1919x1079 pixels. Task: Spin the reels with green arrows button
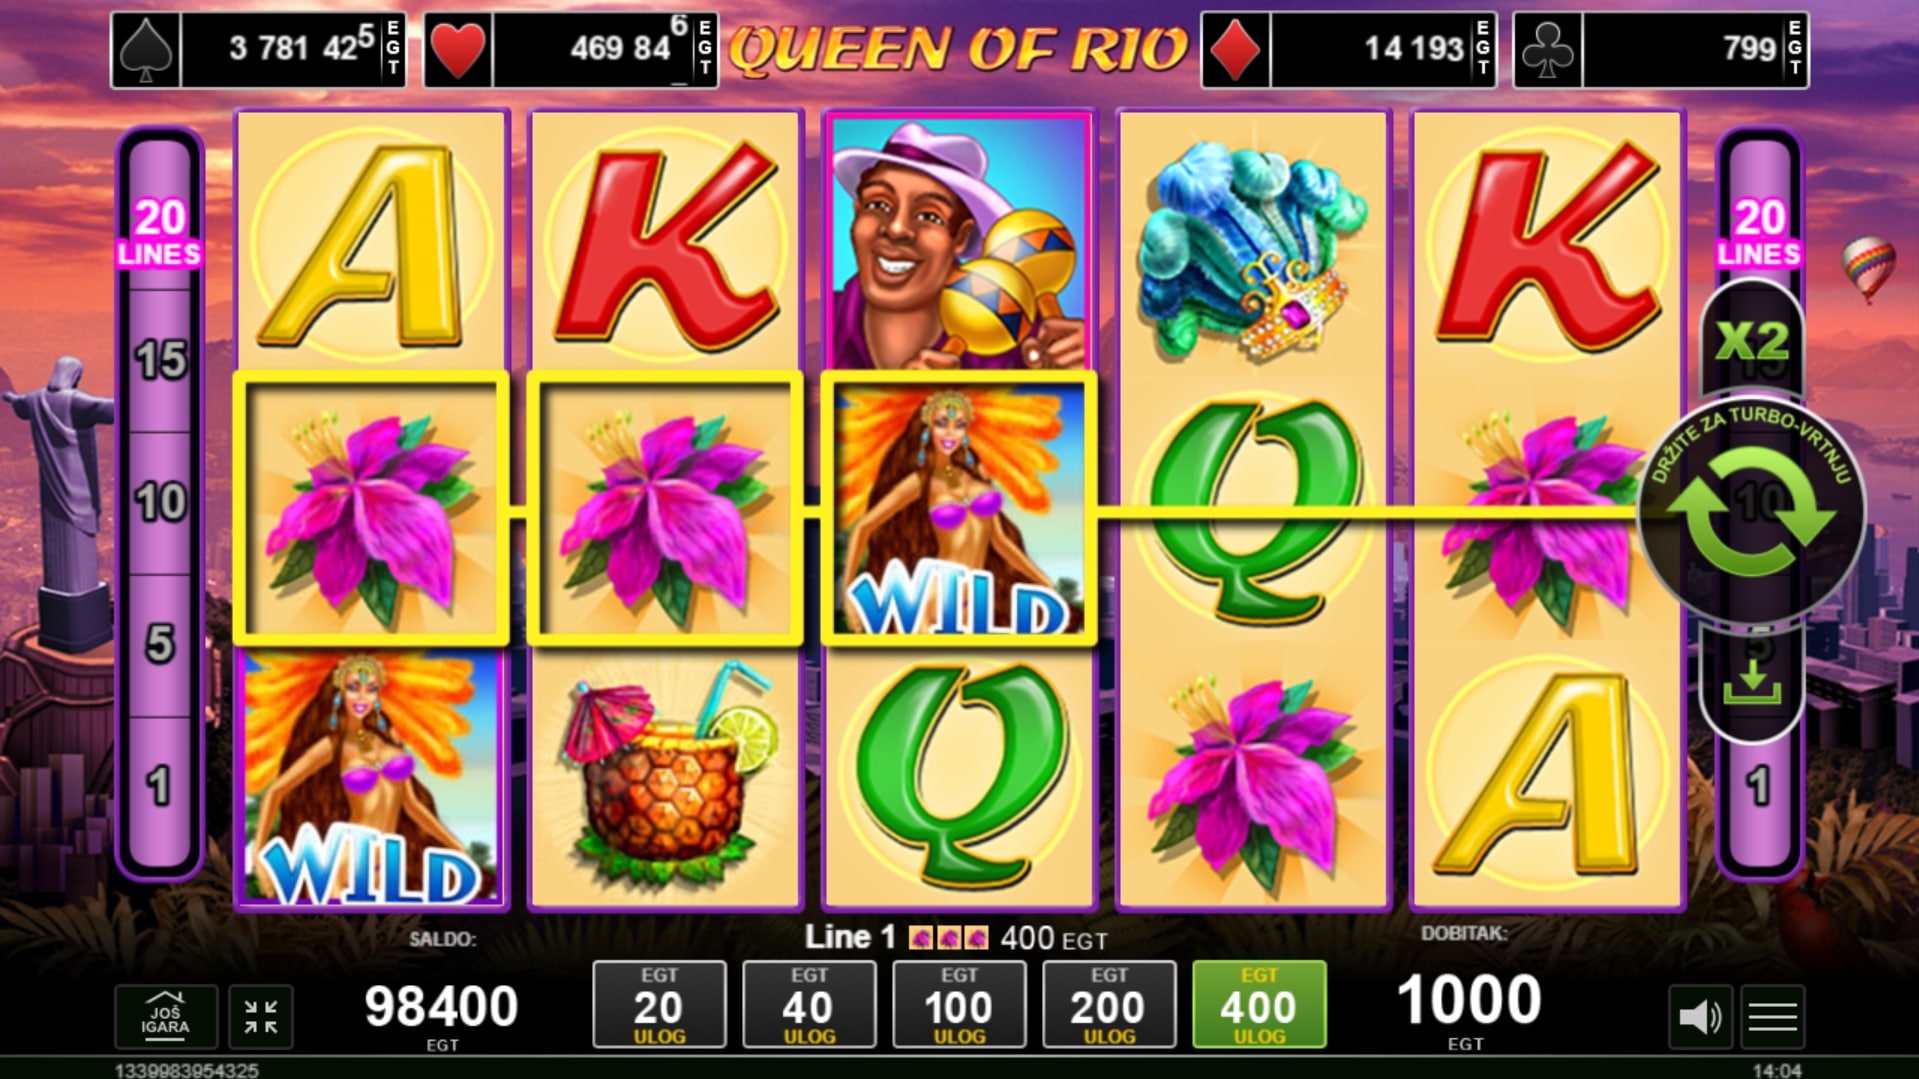pos(1751,512)
